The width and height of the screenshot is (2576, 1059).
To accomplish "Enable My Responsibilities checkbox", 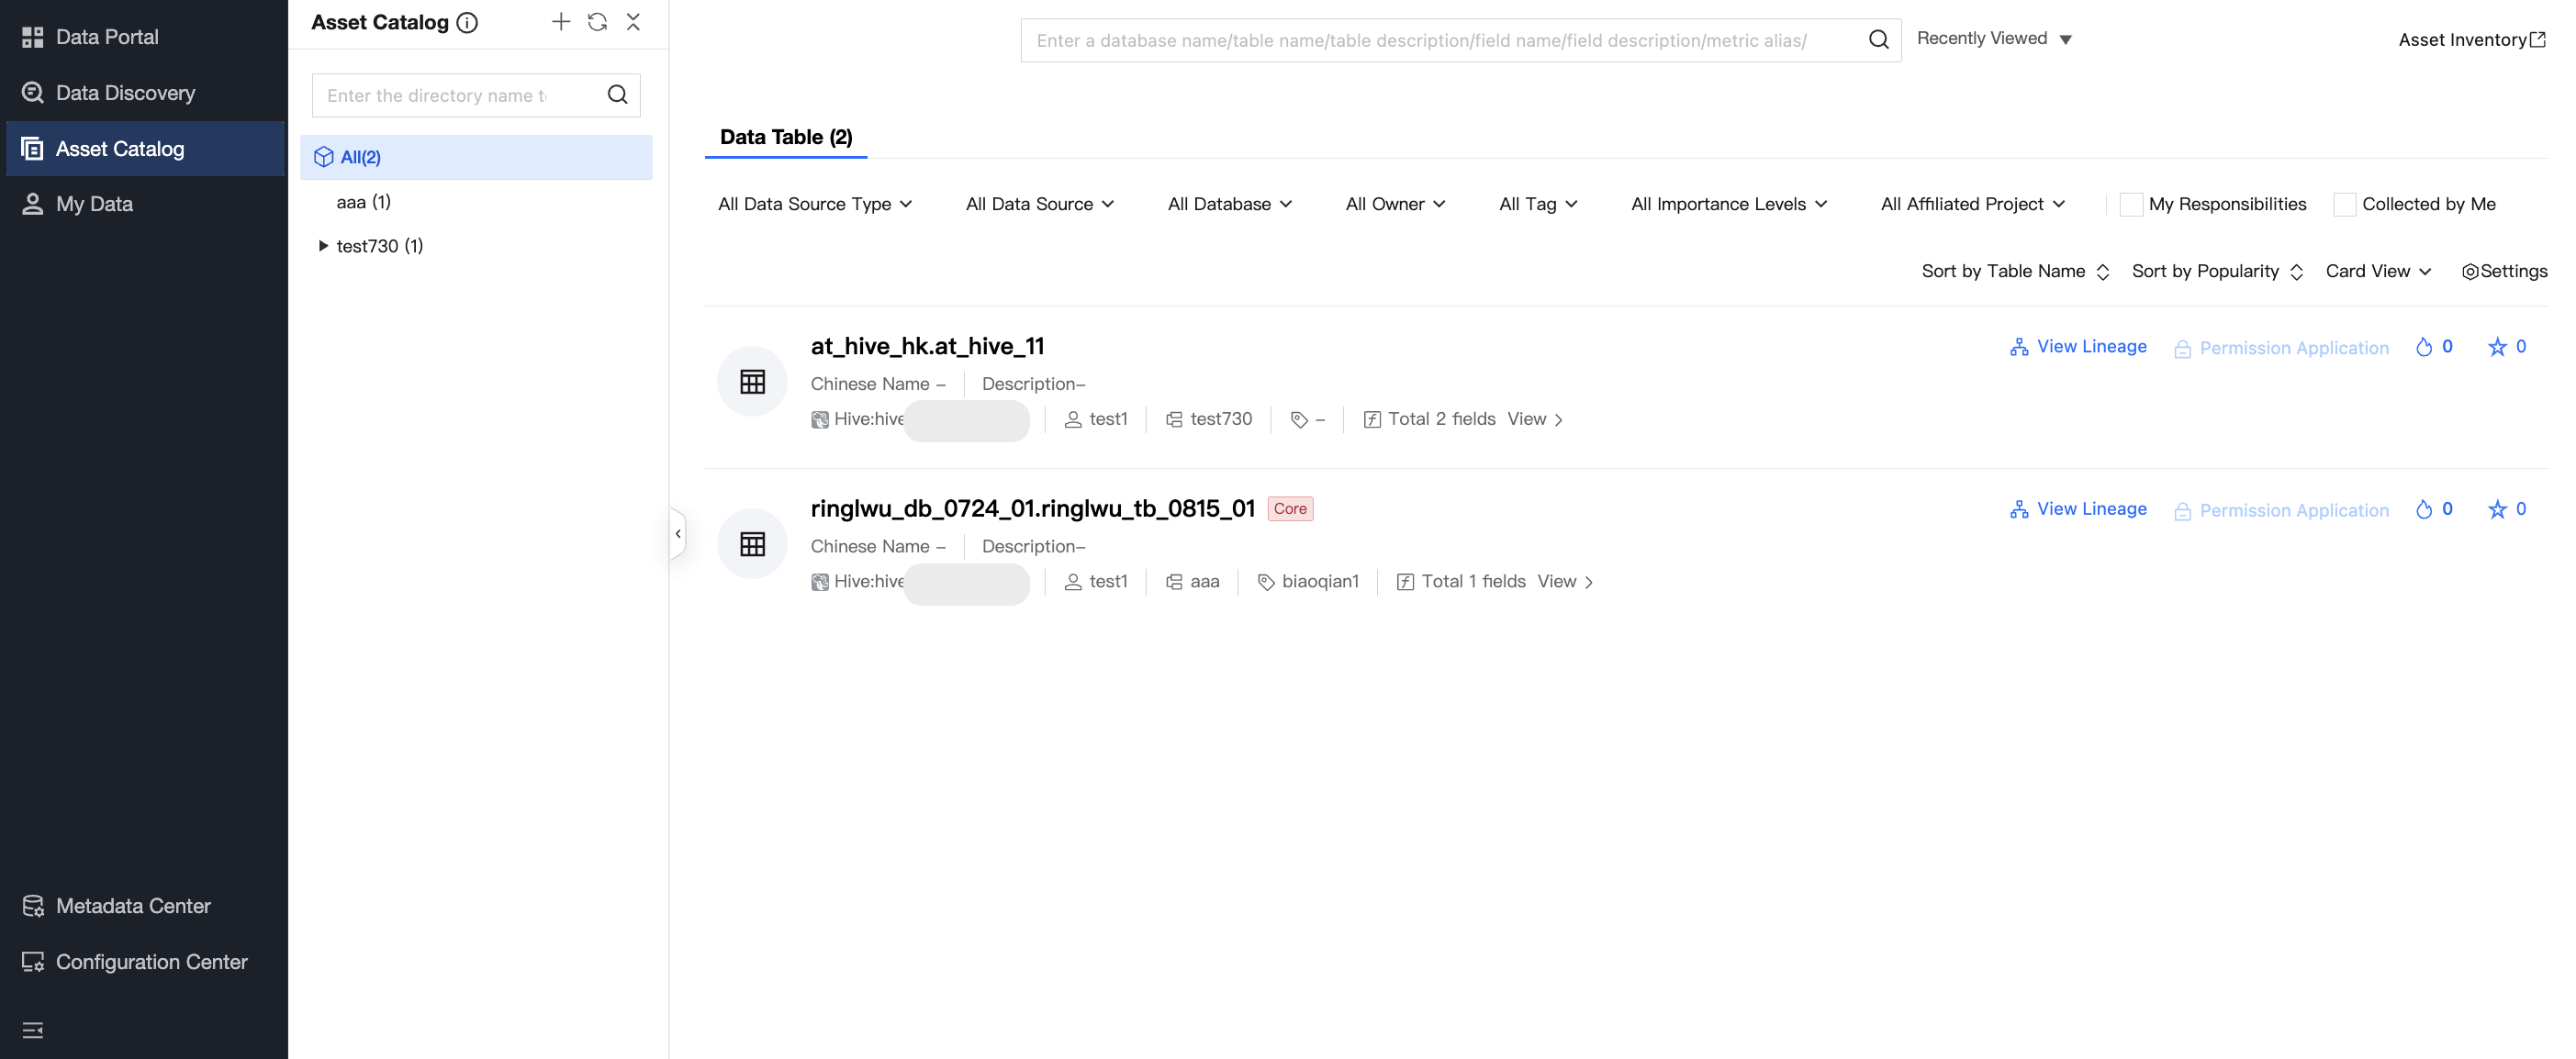I will [x=2130, y=204].
